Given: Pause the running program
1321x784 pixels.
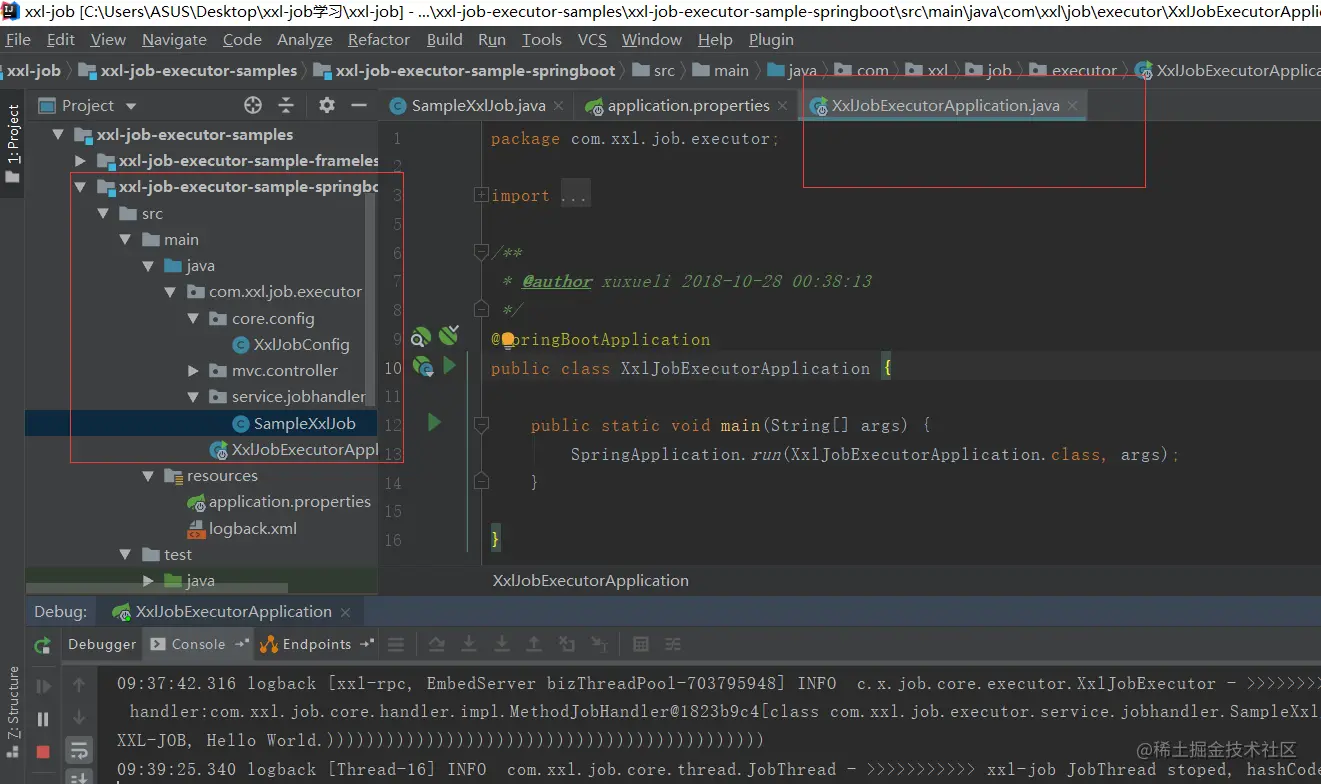Looking at the screenshot, I should (43, 719).
